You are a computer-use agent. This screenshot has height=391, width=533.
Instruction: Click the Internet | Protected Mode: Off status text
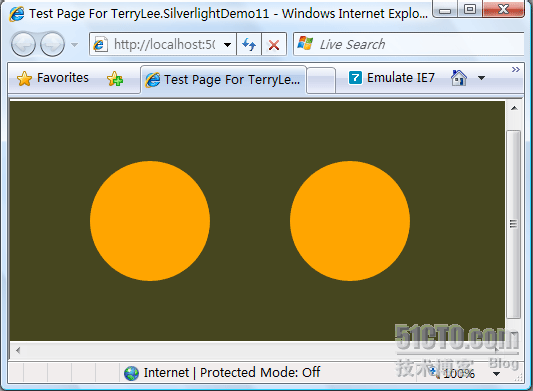pos(232,372)
